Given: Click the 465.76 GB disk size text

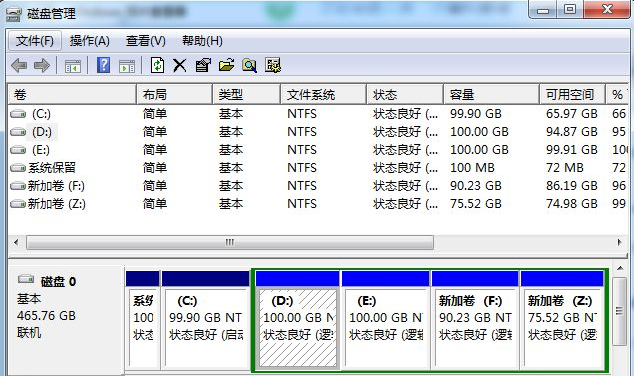Looking at the screenshot, I should [46, 316].
